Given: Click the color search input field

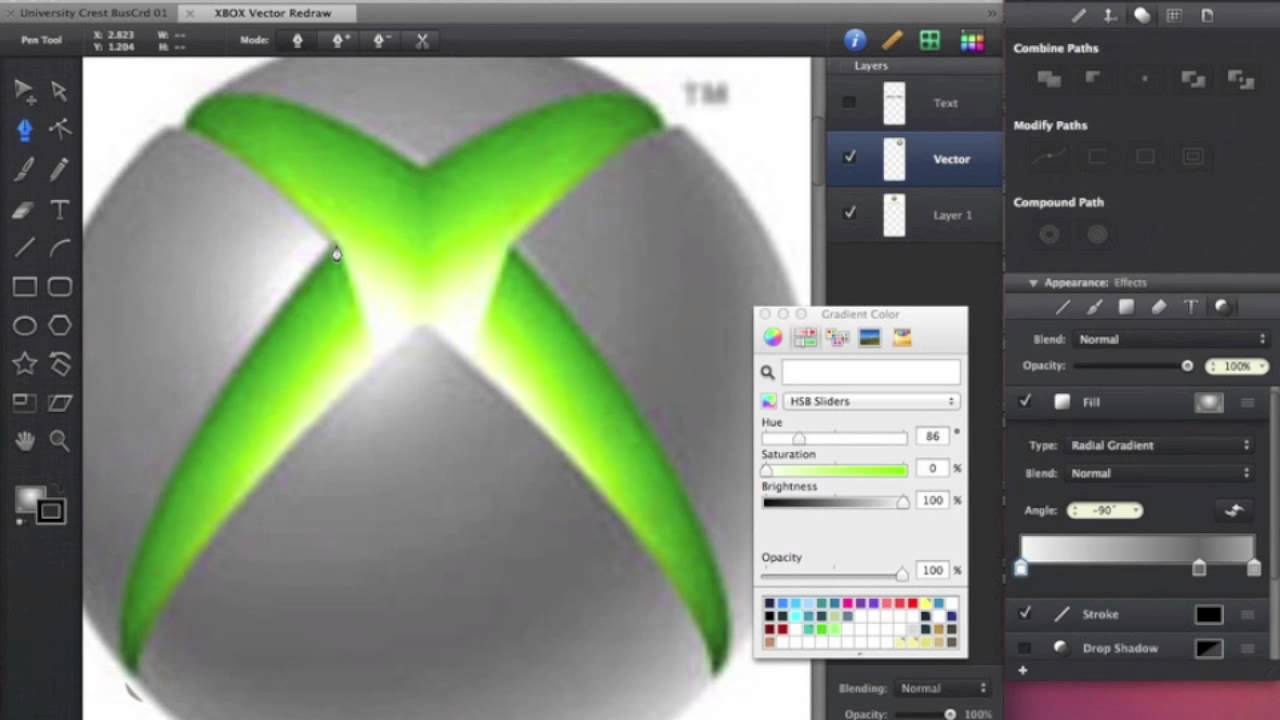Looking at the screenshot, I should coord(871,372).
